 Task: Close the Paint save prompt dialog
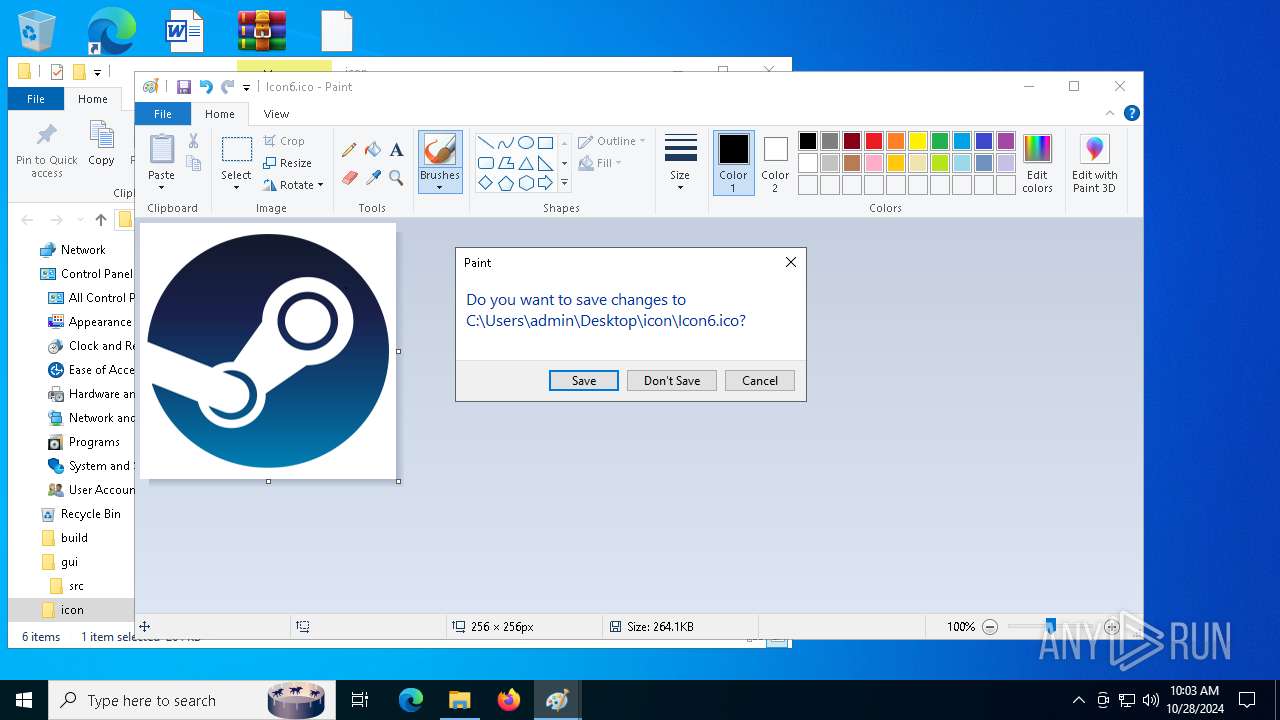pyautogui.click(x=791, y=262)
